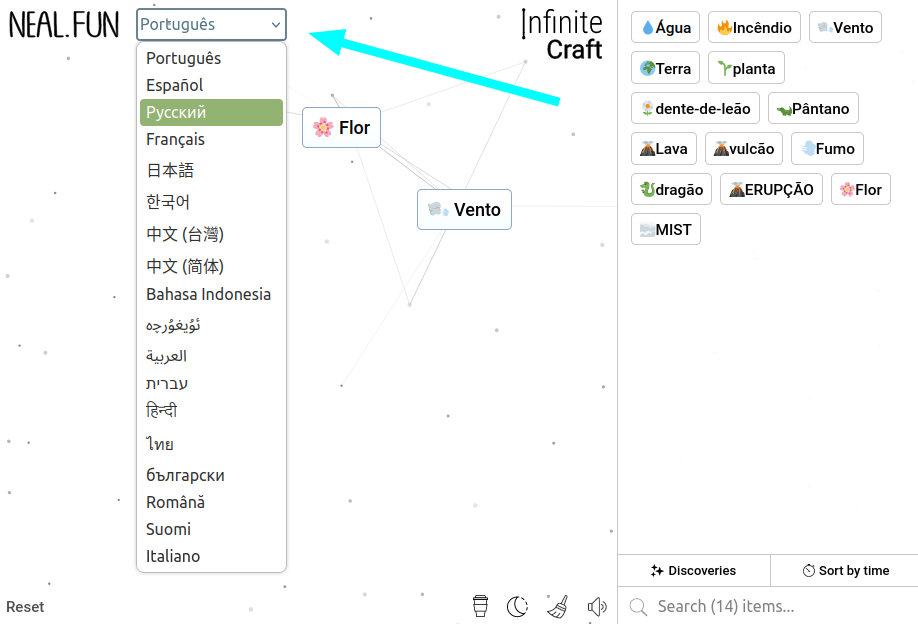Choose Română from the language list
The height and width of the screenshot is (624, 918).
[211, 502]
